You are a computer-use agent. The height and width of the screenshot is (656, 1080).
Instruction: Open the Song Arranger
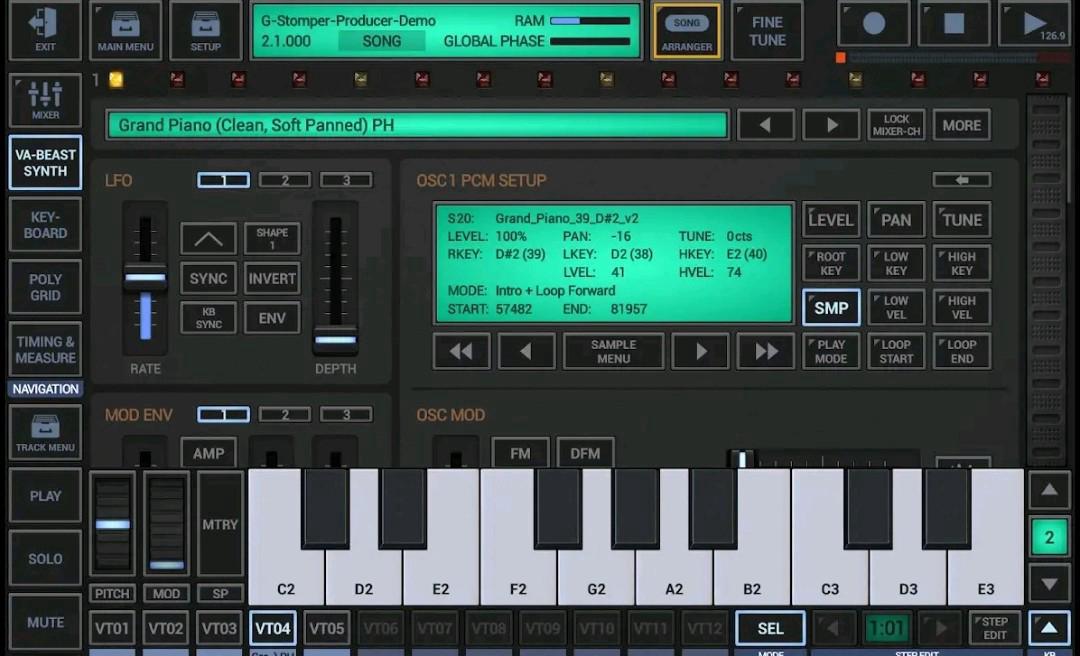687,30
